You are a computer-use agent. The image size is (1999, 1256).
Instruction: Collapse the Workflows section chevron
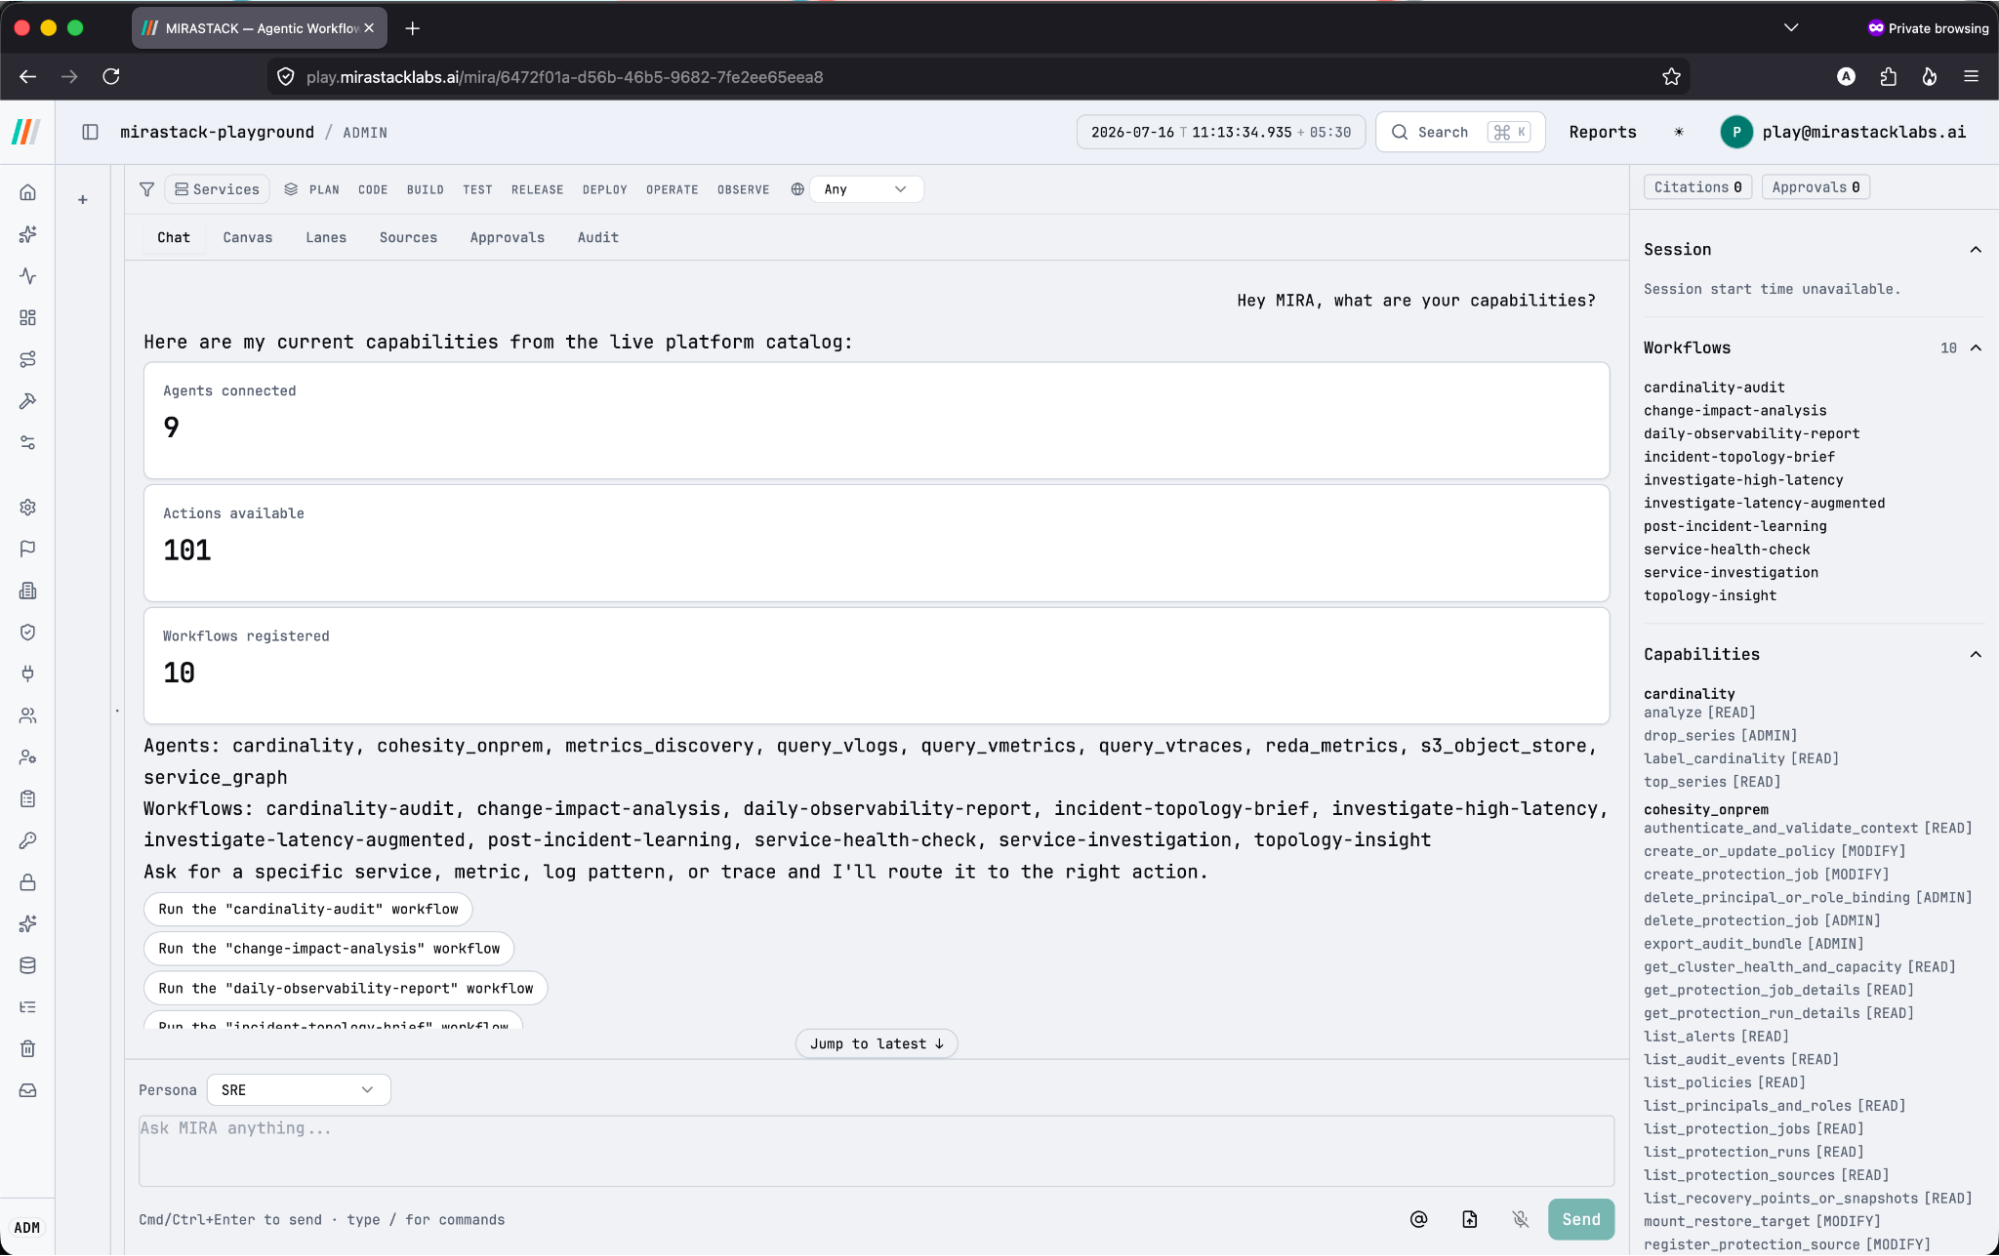click(1975, 348)
